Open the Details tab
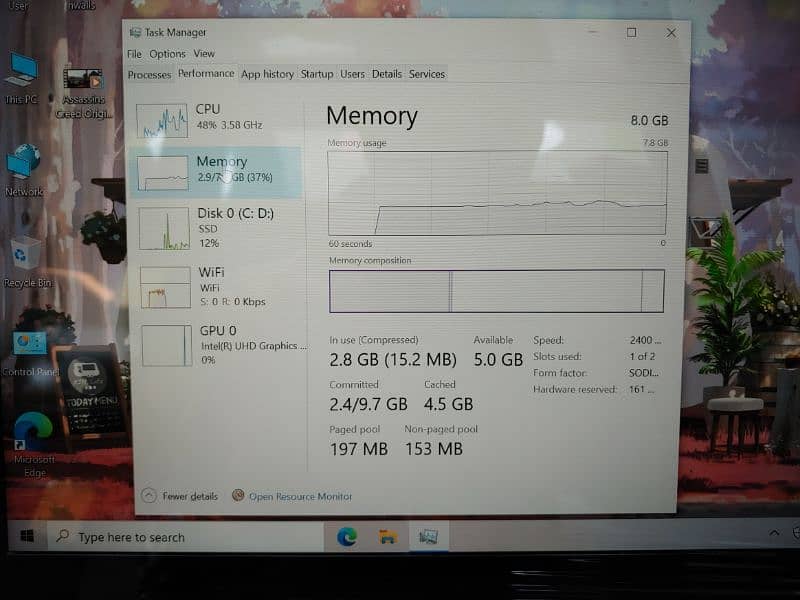This screenshot has width=800, height=600. 387,74
